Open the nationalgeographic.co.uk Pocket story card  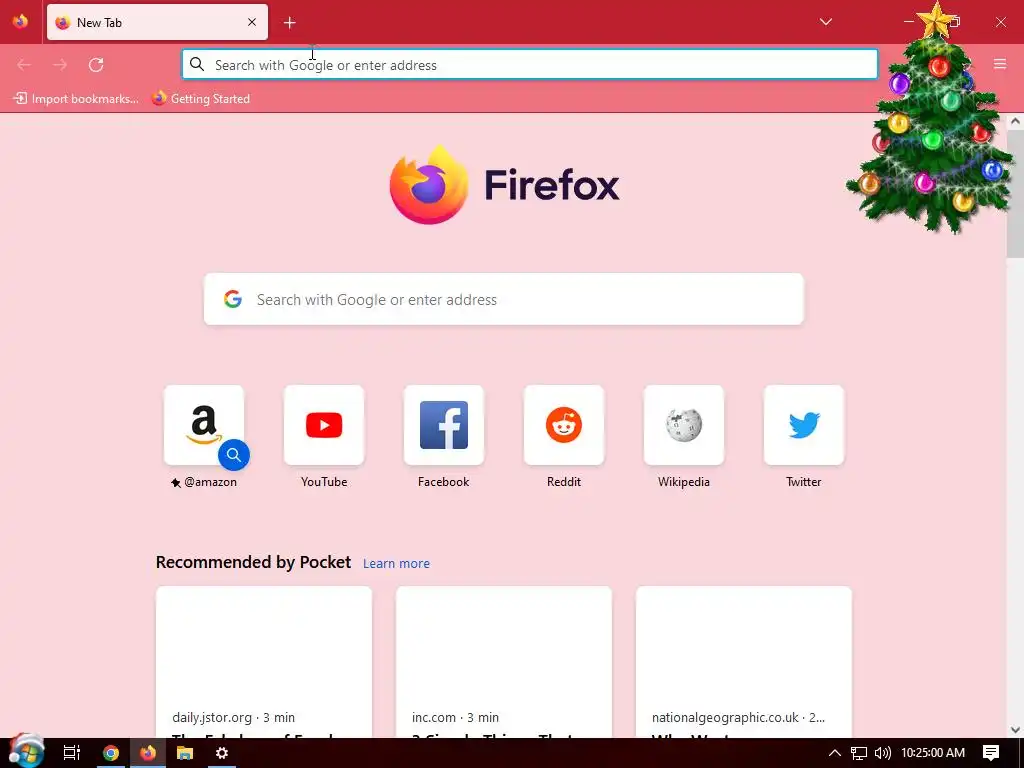click(x=744, y=662)
